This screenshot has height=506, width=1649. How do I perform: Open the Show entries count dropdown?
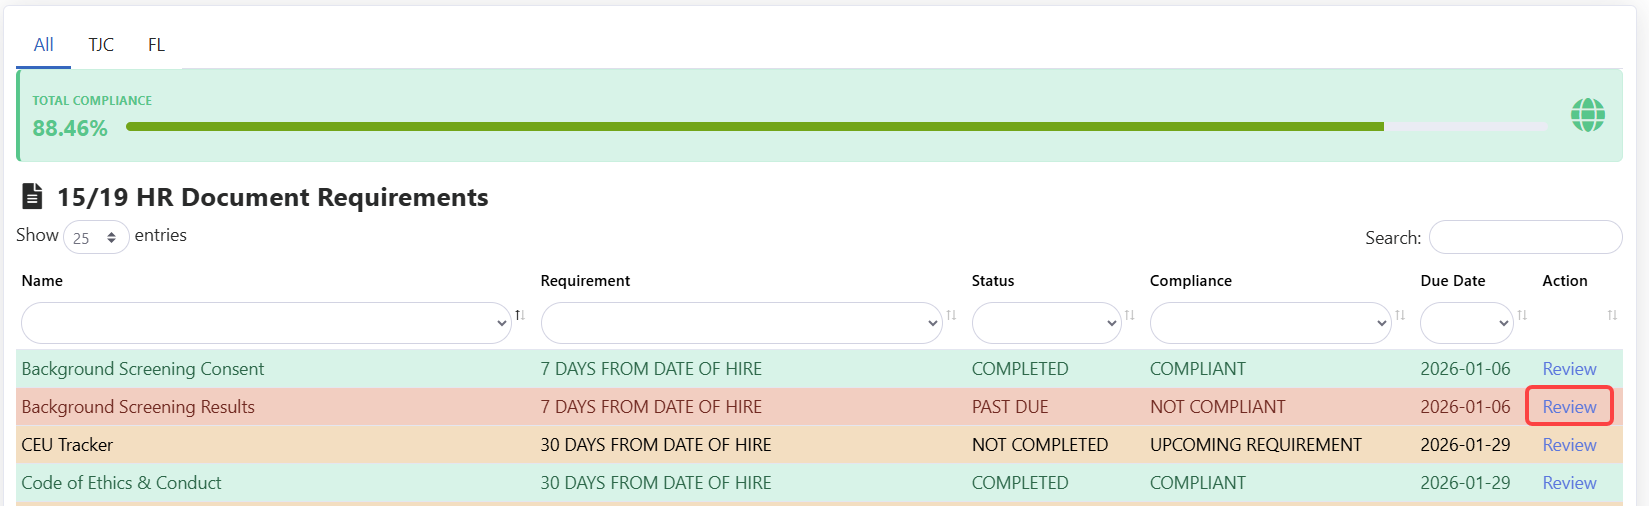tap(96, 237)
